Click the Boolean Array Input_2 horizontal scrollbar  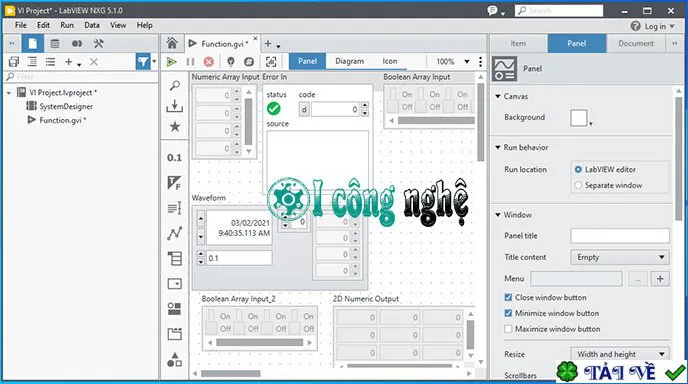[x=260, y=342]
